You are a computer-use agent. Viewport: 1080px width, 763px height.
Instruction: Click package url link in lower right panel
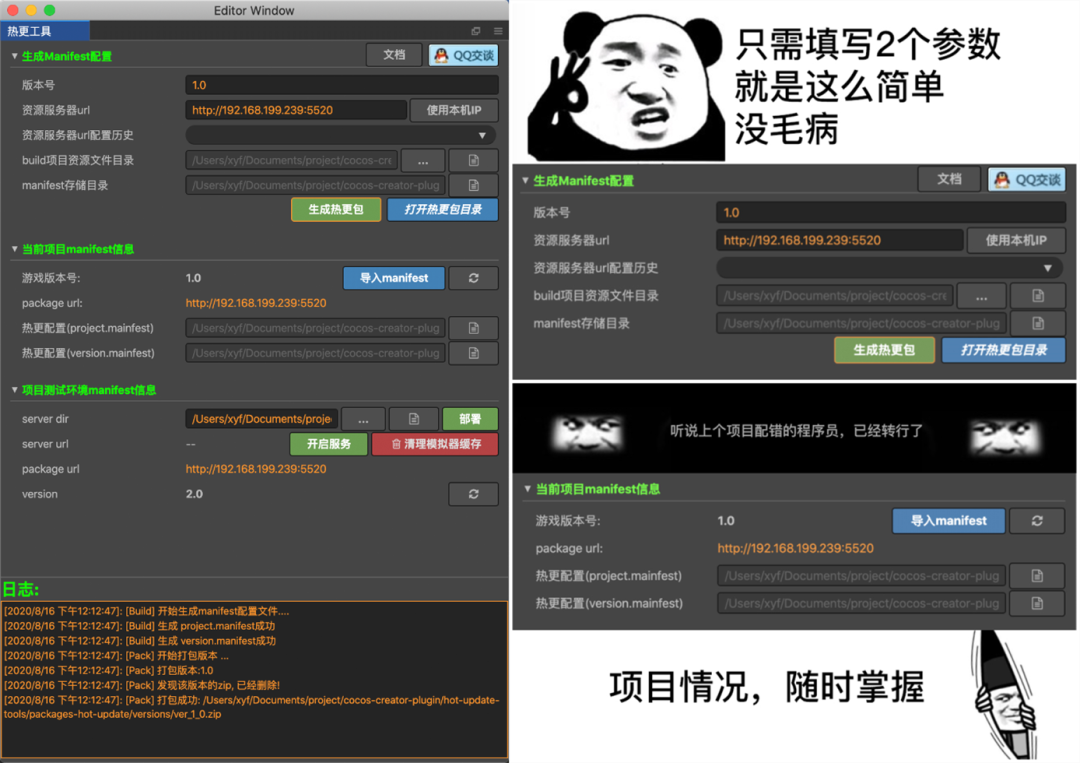pyautogui.click(x=796, y=548)
